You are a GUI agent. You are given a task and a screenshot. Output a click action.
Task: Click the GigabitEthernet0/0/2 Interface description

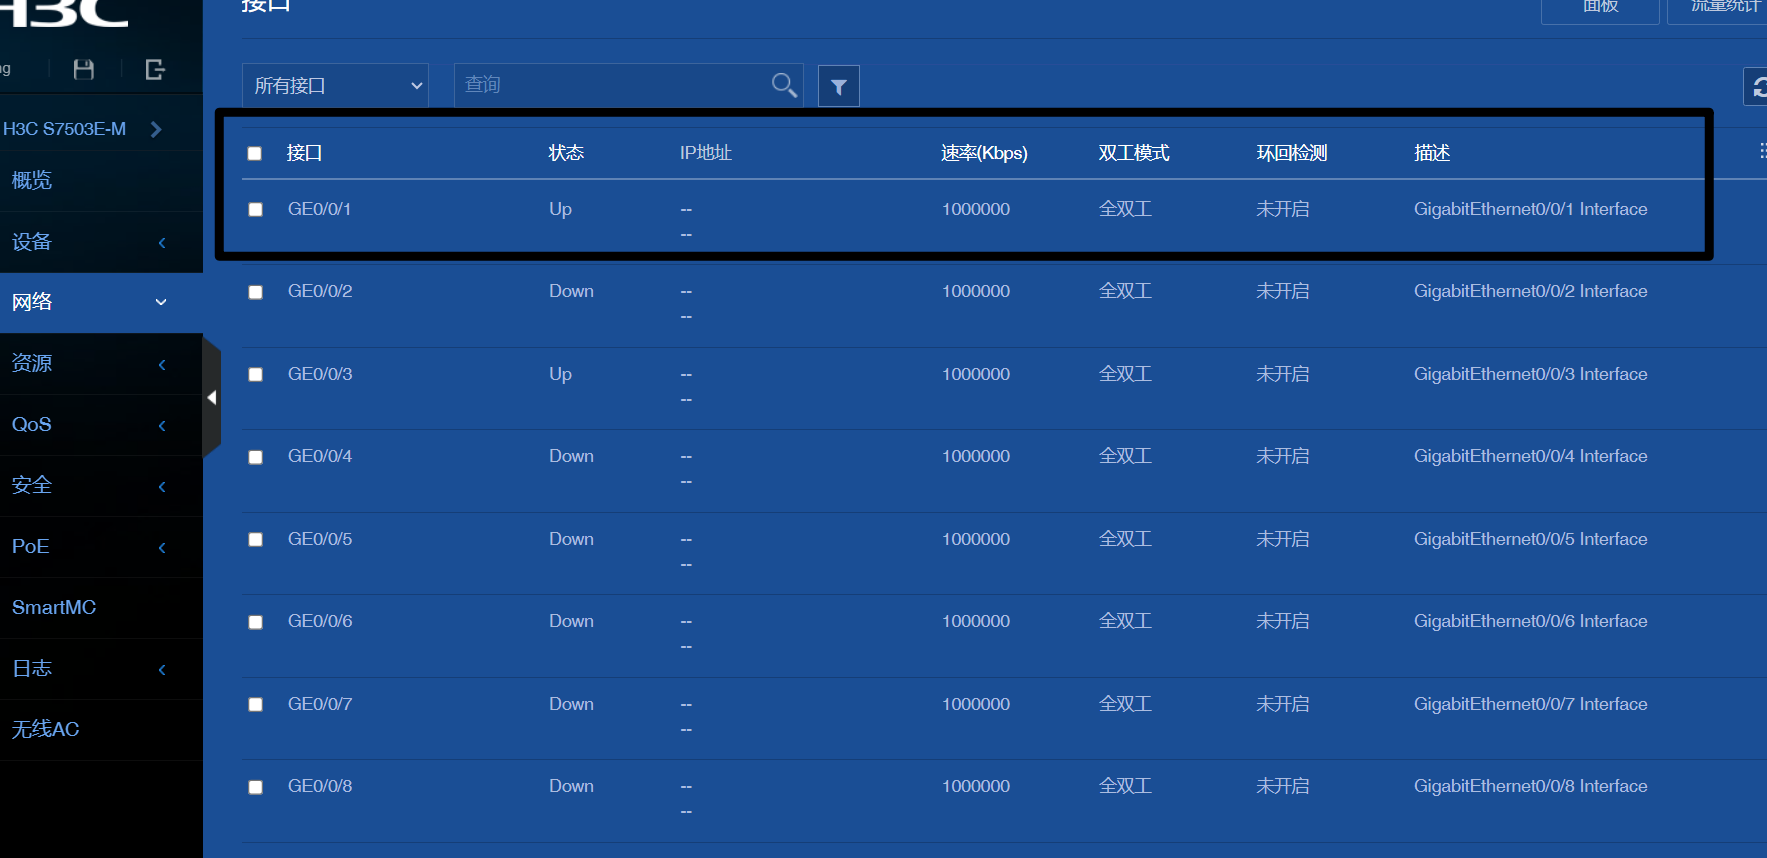[1530, 291]
